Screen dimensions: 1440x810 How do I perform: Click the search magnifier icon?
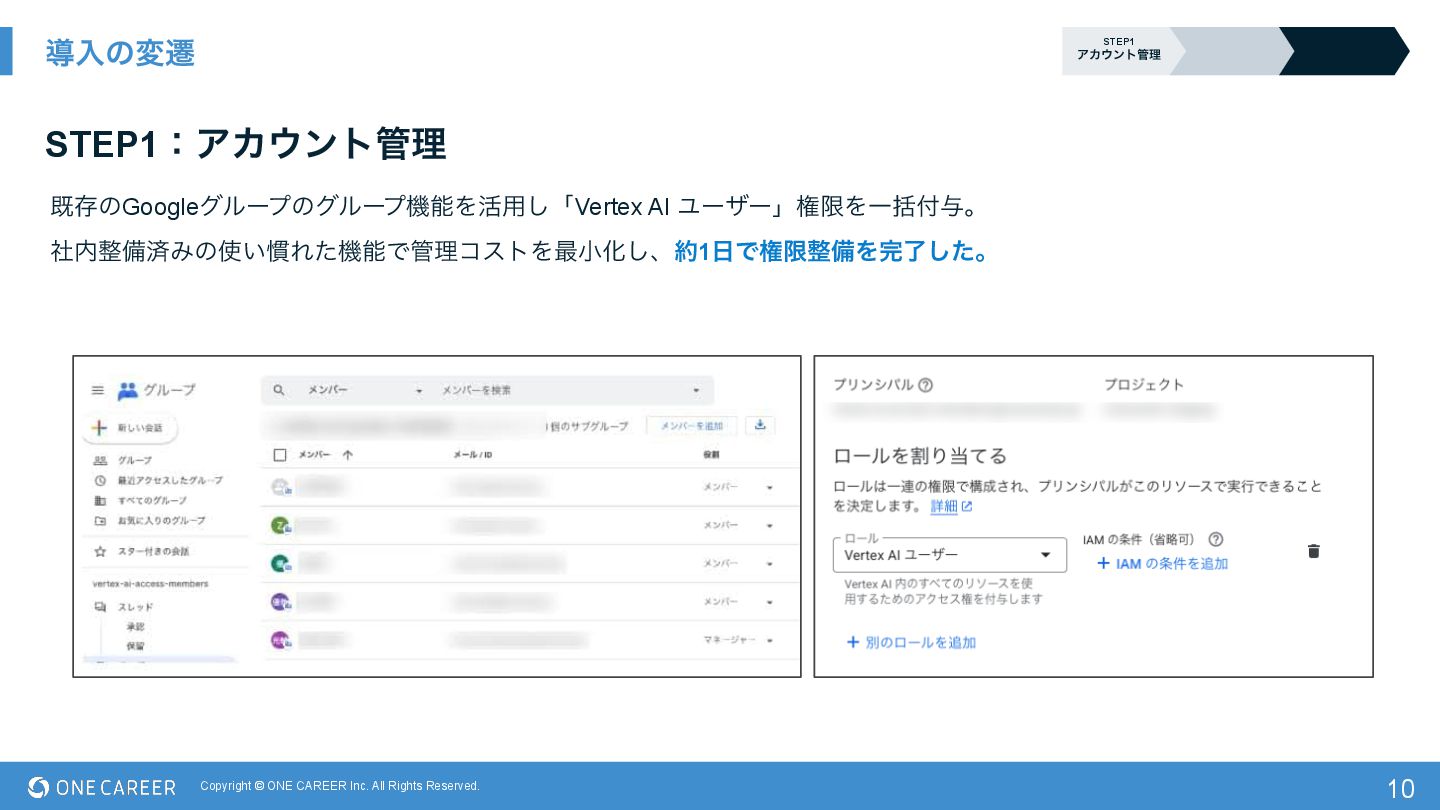(279, 390)
